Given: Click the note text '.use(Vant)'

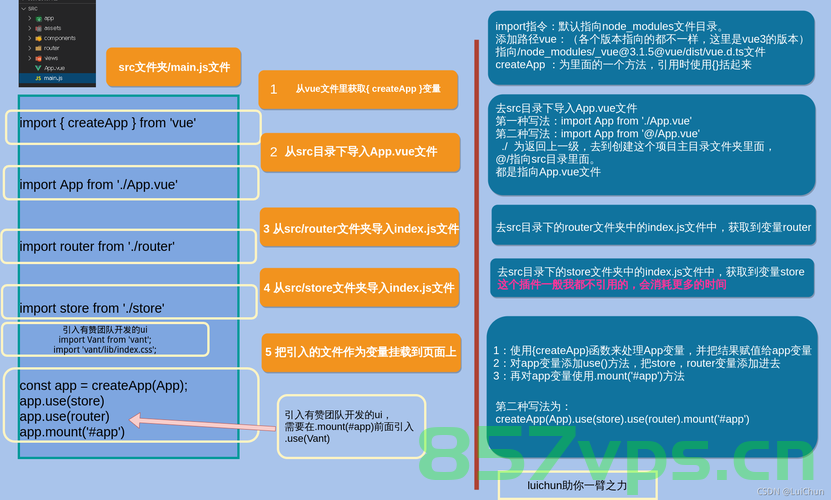Looking at the screenshot, I should click(307, 439).
